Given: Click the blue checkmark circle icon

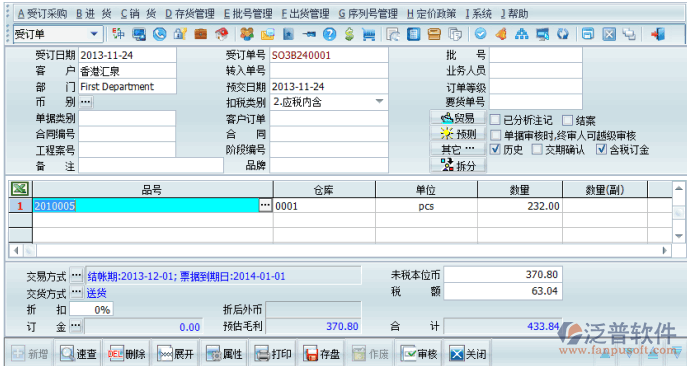Looking at the screenshot, I should coord(481,34).
